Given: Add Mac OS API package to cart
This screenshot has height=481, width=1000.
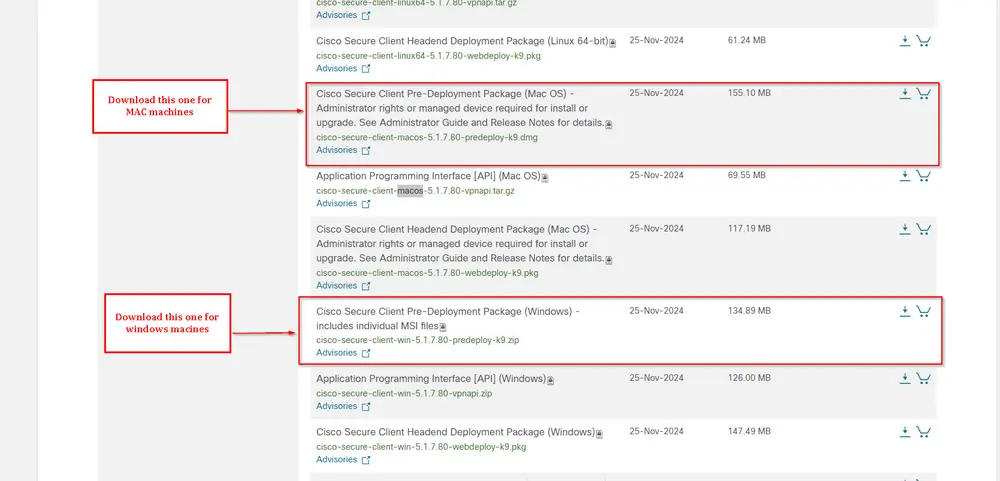Looking at the screenshot, I should [923, 175].
